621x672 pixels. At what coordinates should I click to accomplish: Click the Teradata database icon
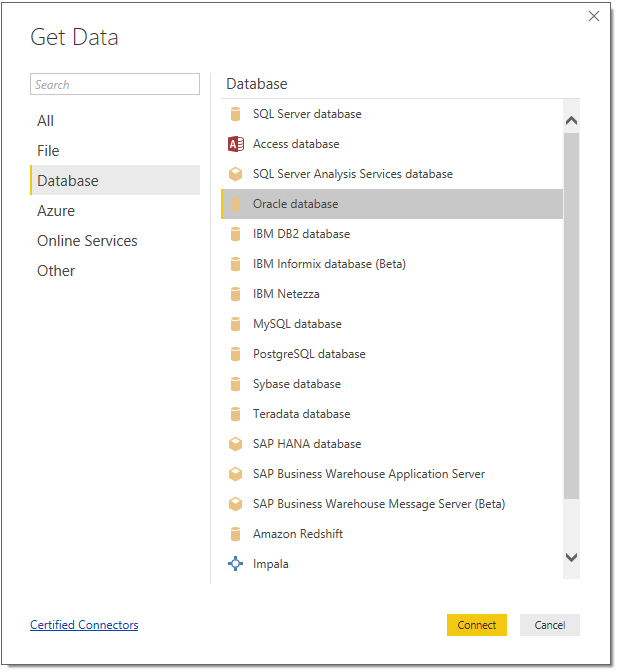point(235,414)
